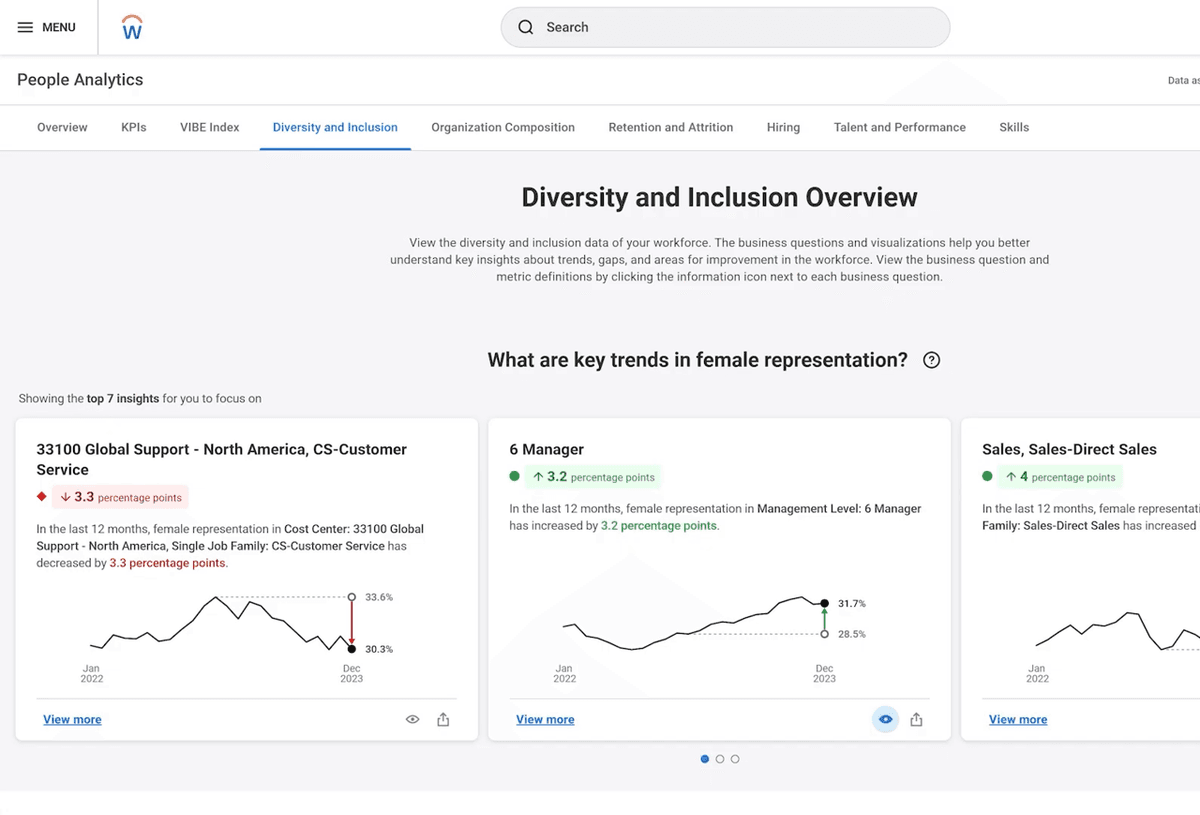This screenshot has height=815, width=1200.
Task: Click into the Search field
Action: 725,27
